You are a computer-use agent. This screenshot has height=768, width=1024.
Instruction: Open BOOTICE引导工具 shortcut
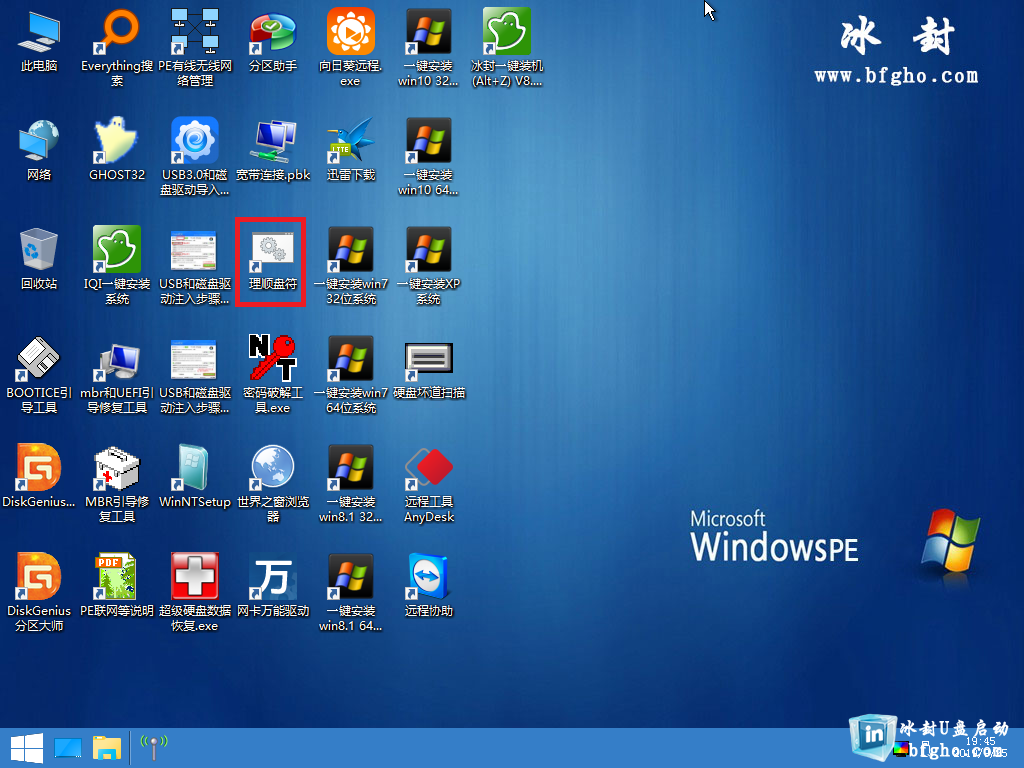(39, 374)
